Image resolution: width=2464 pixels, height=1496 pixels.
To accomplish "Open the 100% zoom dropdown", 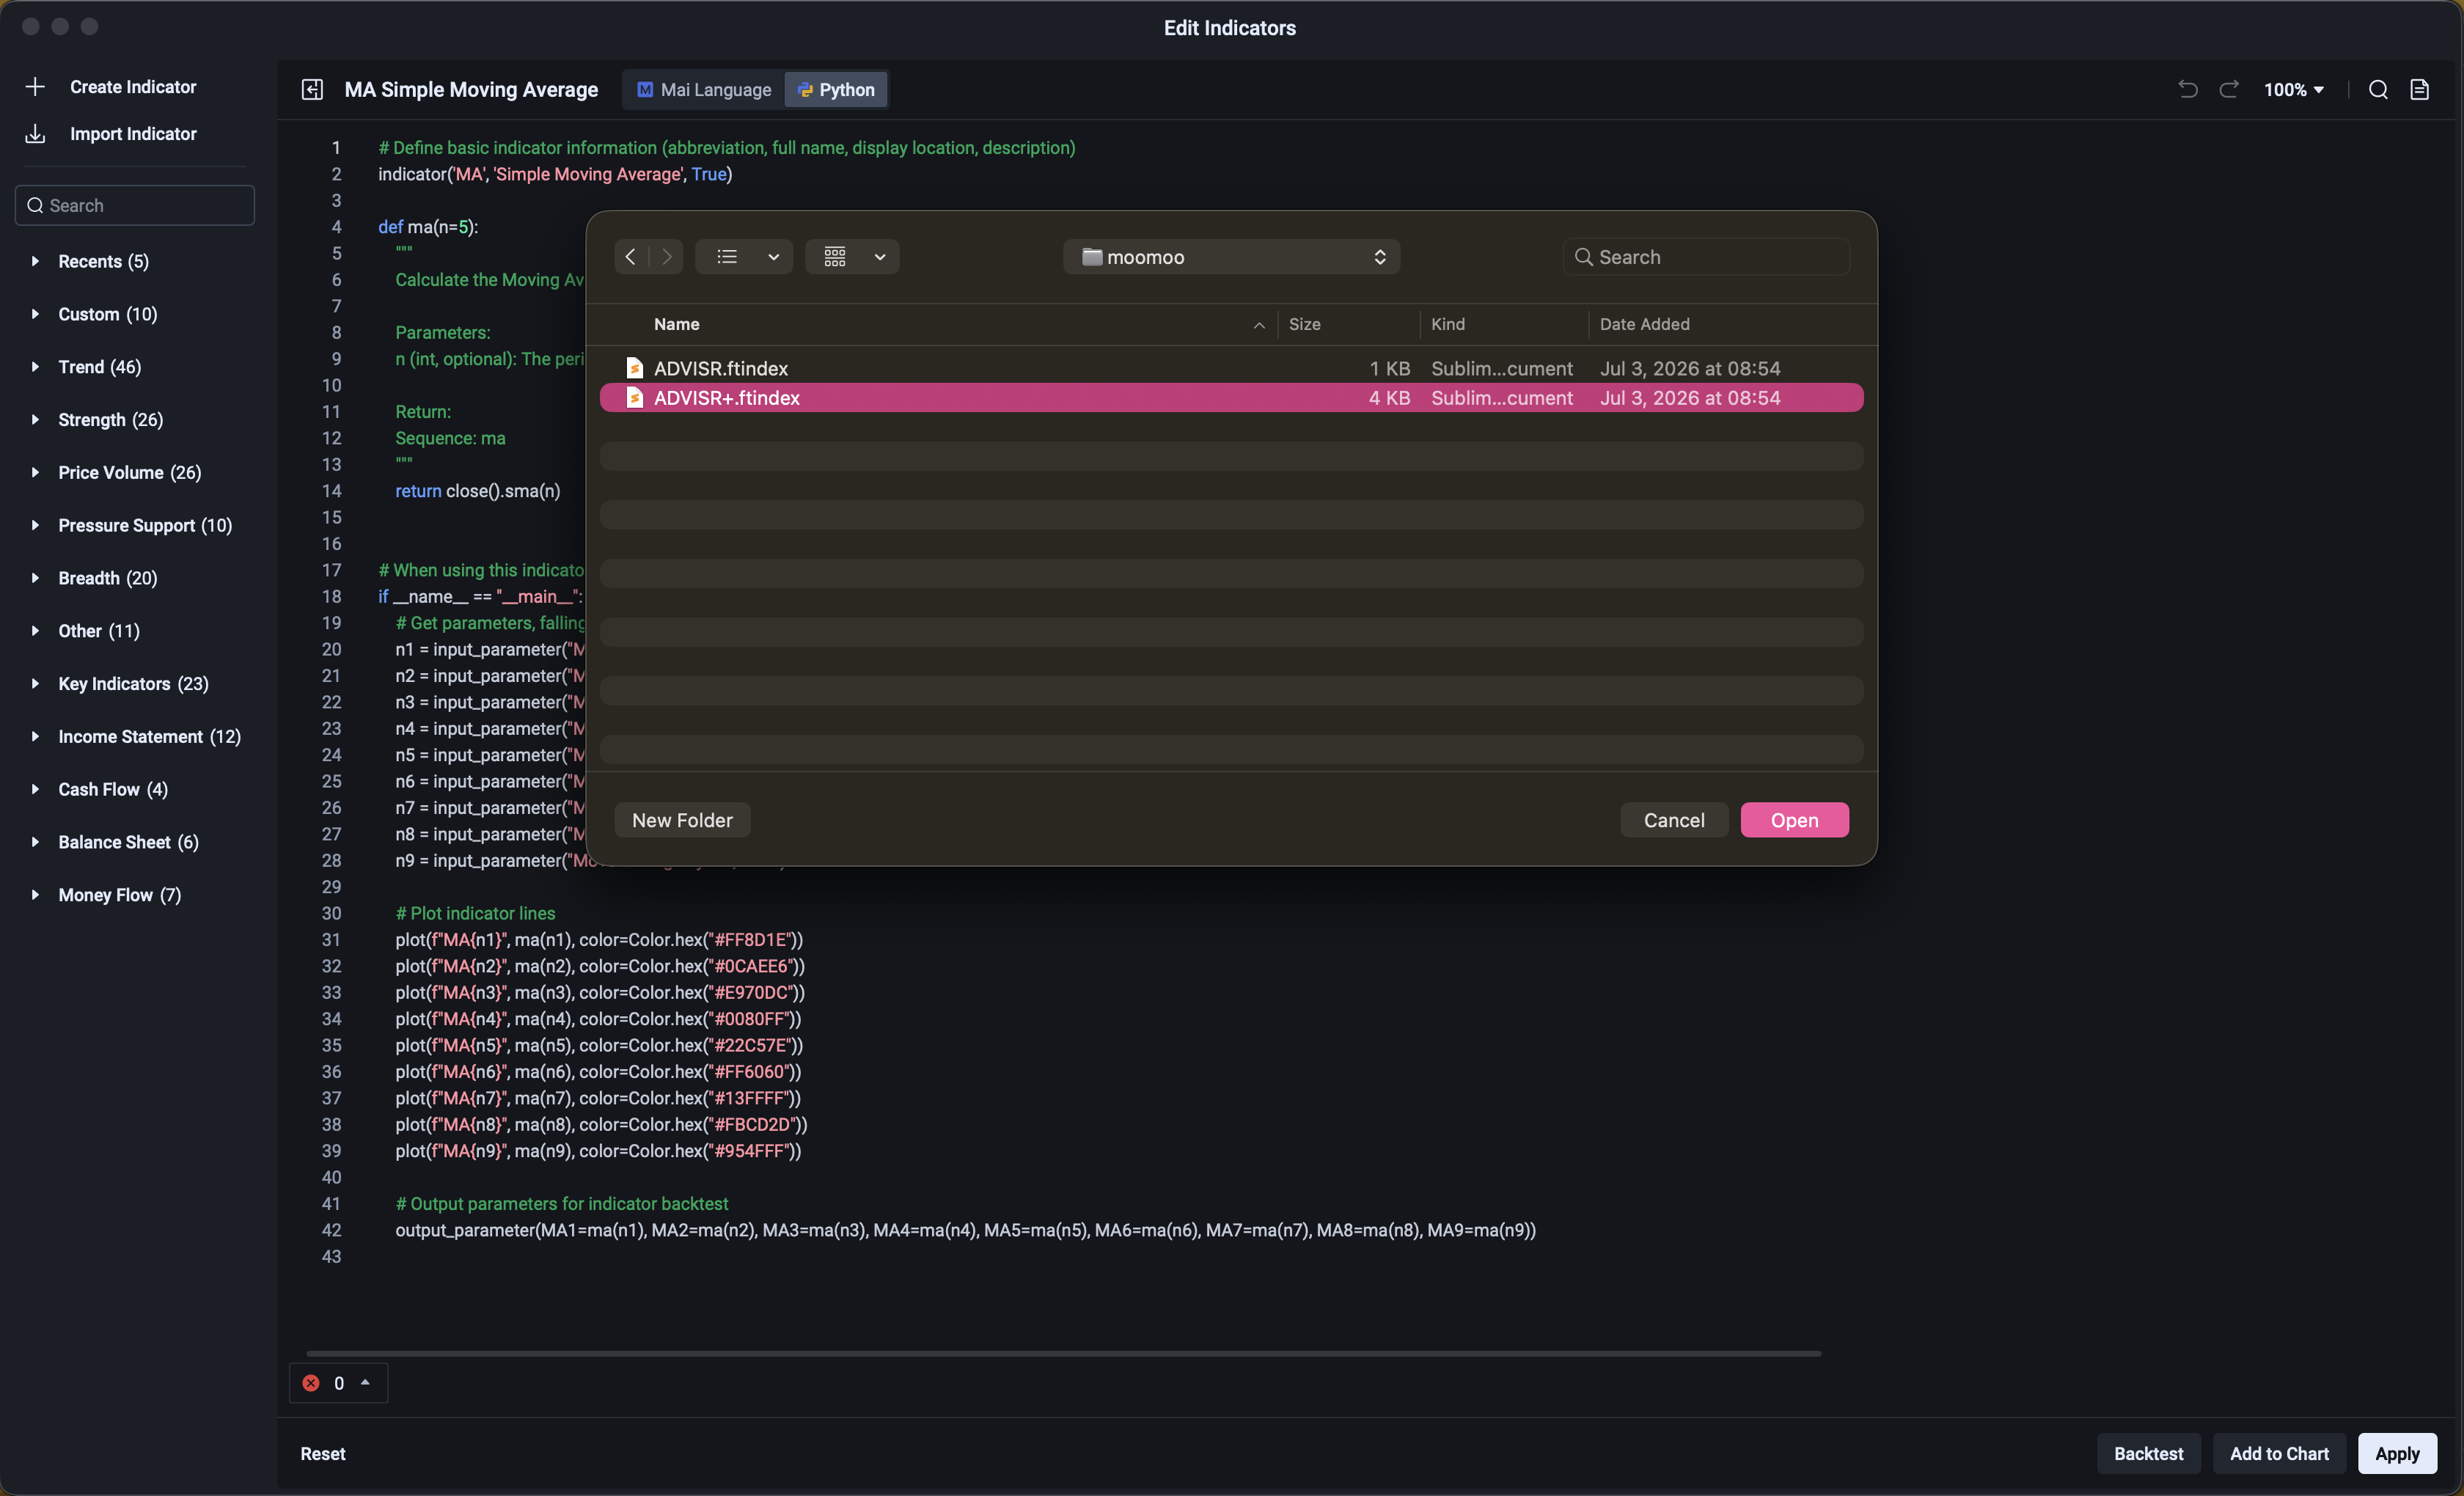I will (2293, 90).
